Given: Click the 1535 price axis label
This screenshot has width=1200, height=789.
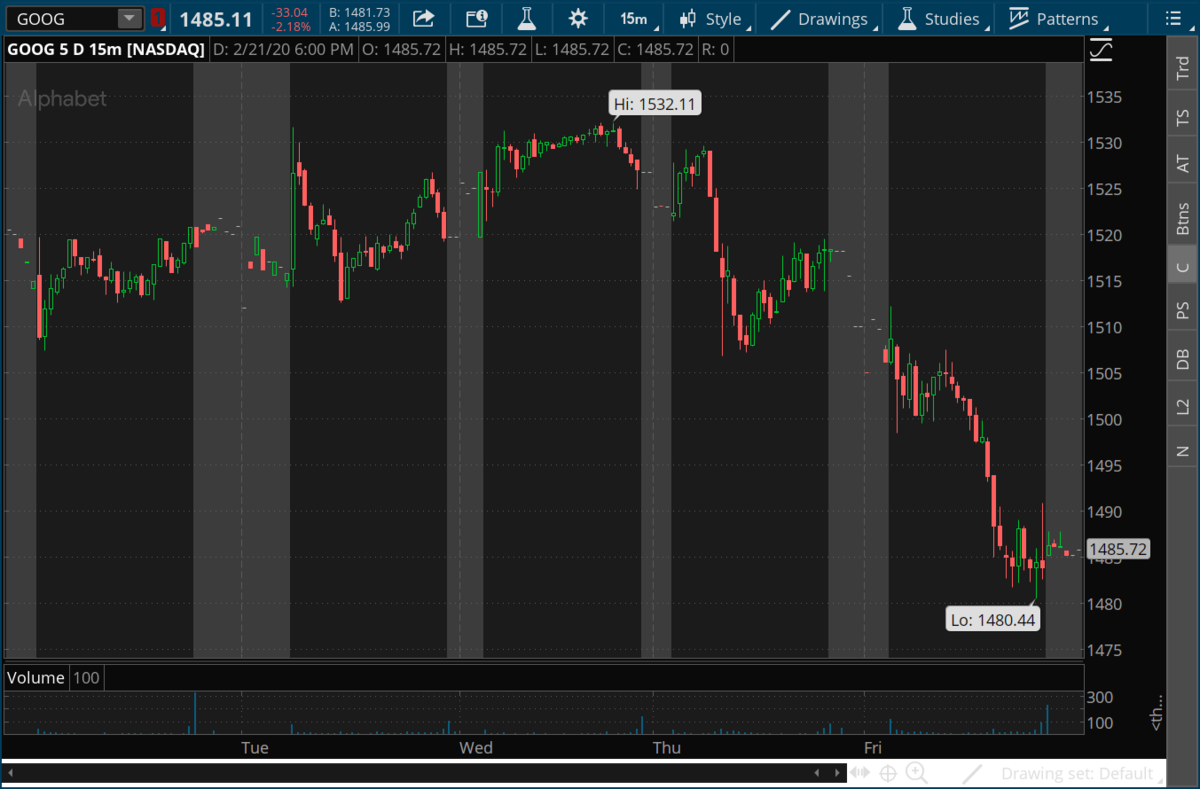Looking at the screenshot, I should pos(1104,97).
